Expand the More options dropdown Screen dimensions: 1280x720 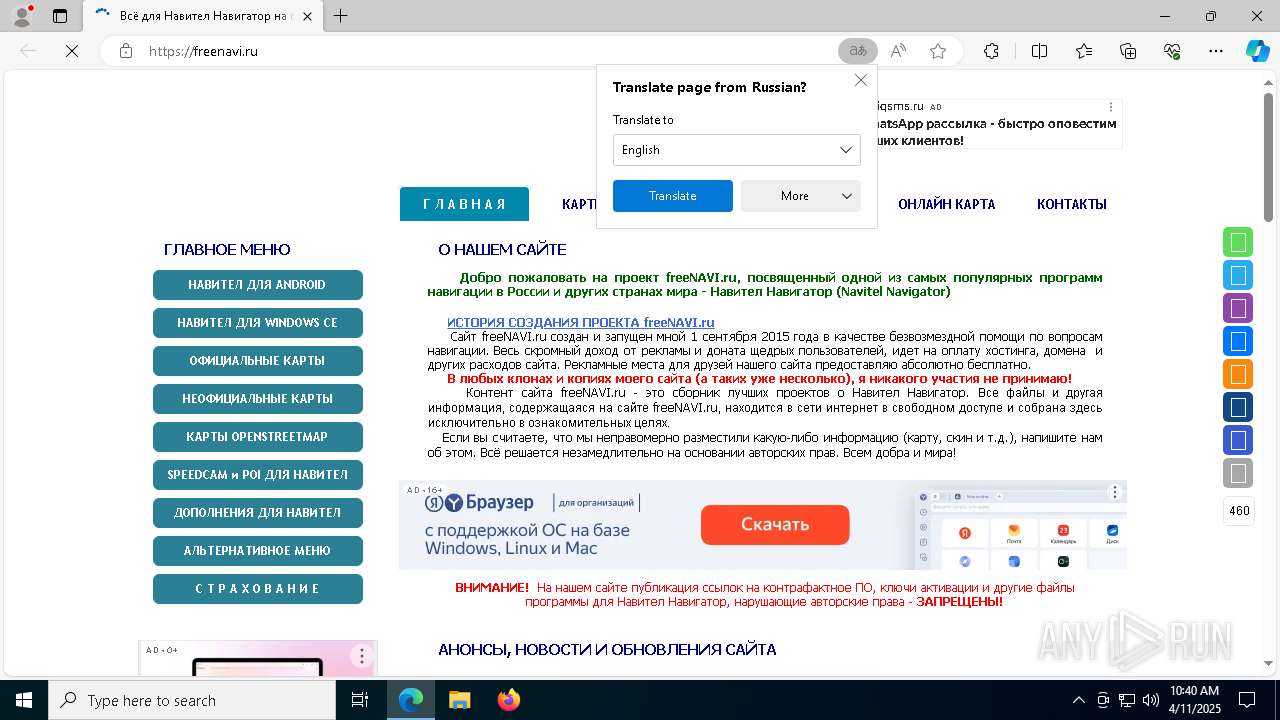click(801, 196)
